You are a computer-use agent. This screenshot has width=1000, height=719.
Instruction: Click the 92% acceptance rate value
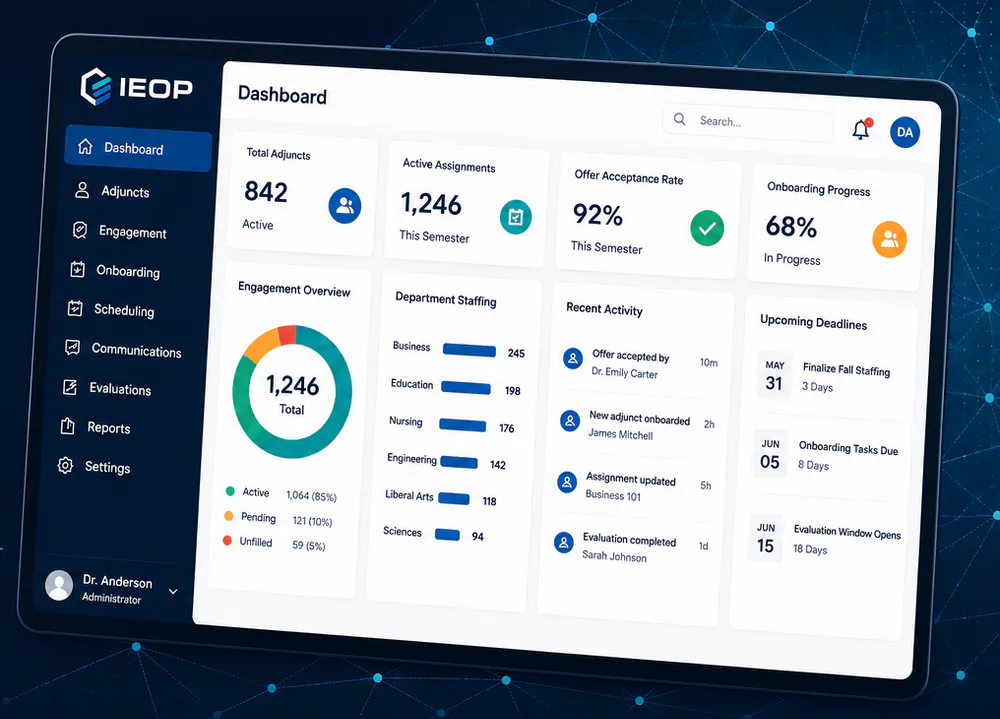[598, 214]
